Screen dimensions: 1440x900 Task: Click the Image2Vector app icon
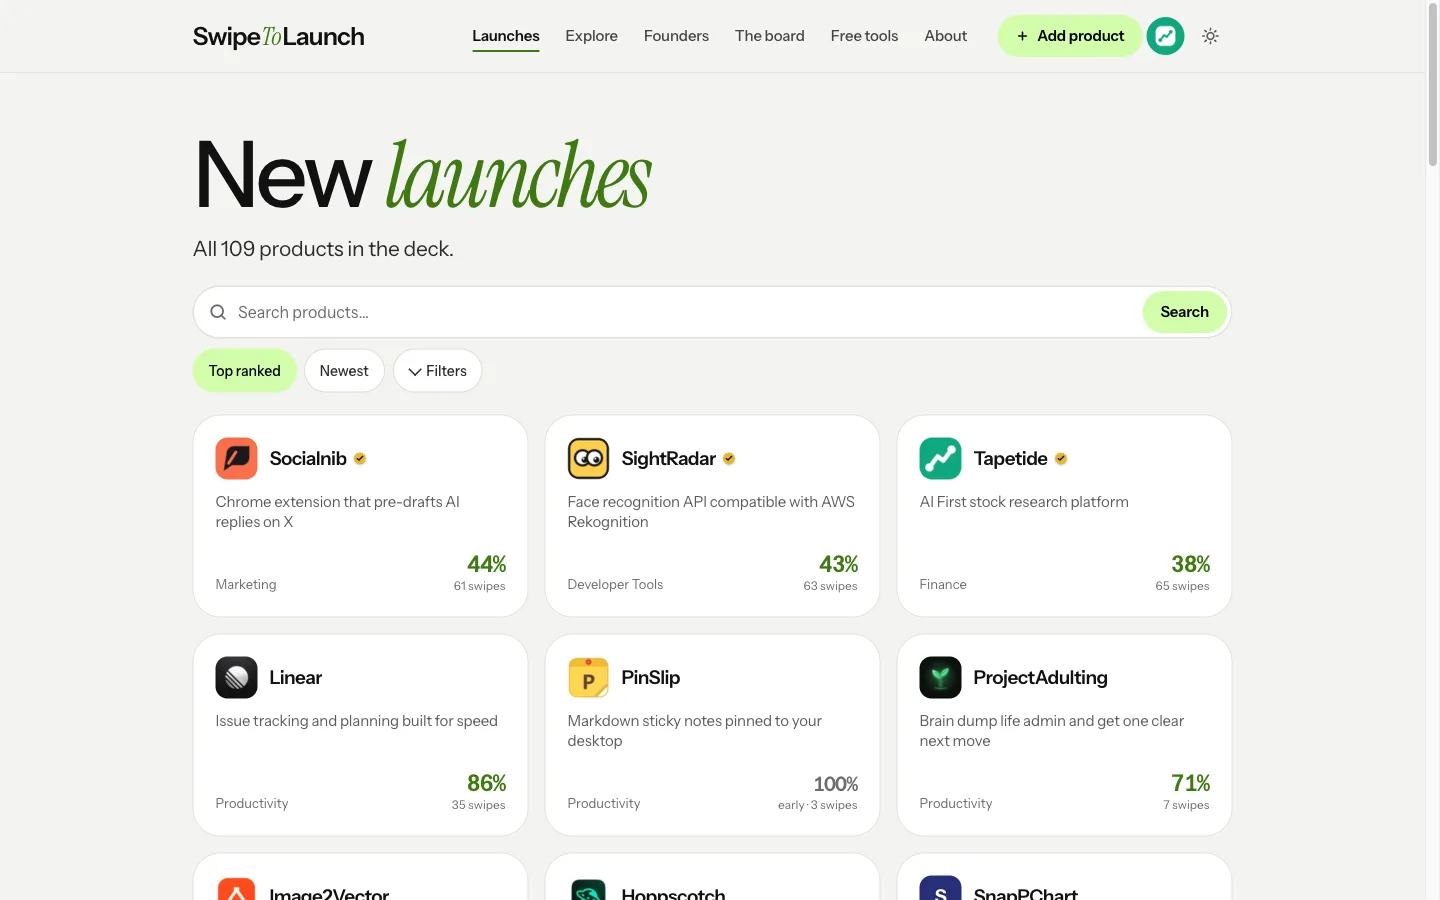236,889
